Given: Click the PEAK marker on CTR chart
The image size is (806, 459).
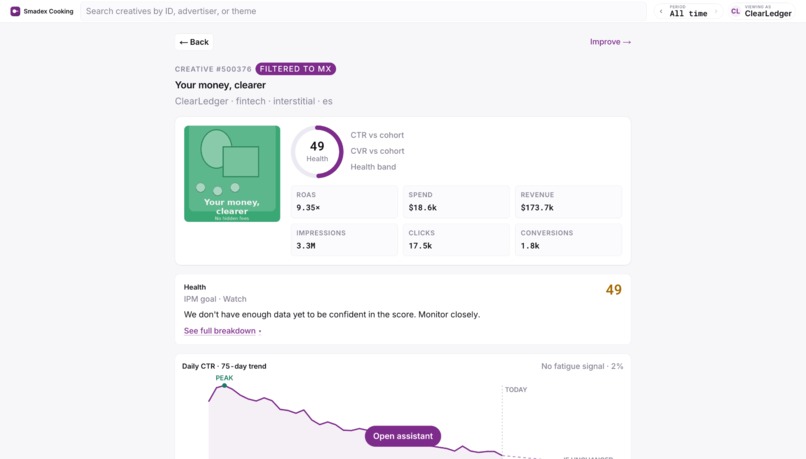Looking at the screenshot, I should coord(224,384).
